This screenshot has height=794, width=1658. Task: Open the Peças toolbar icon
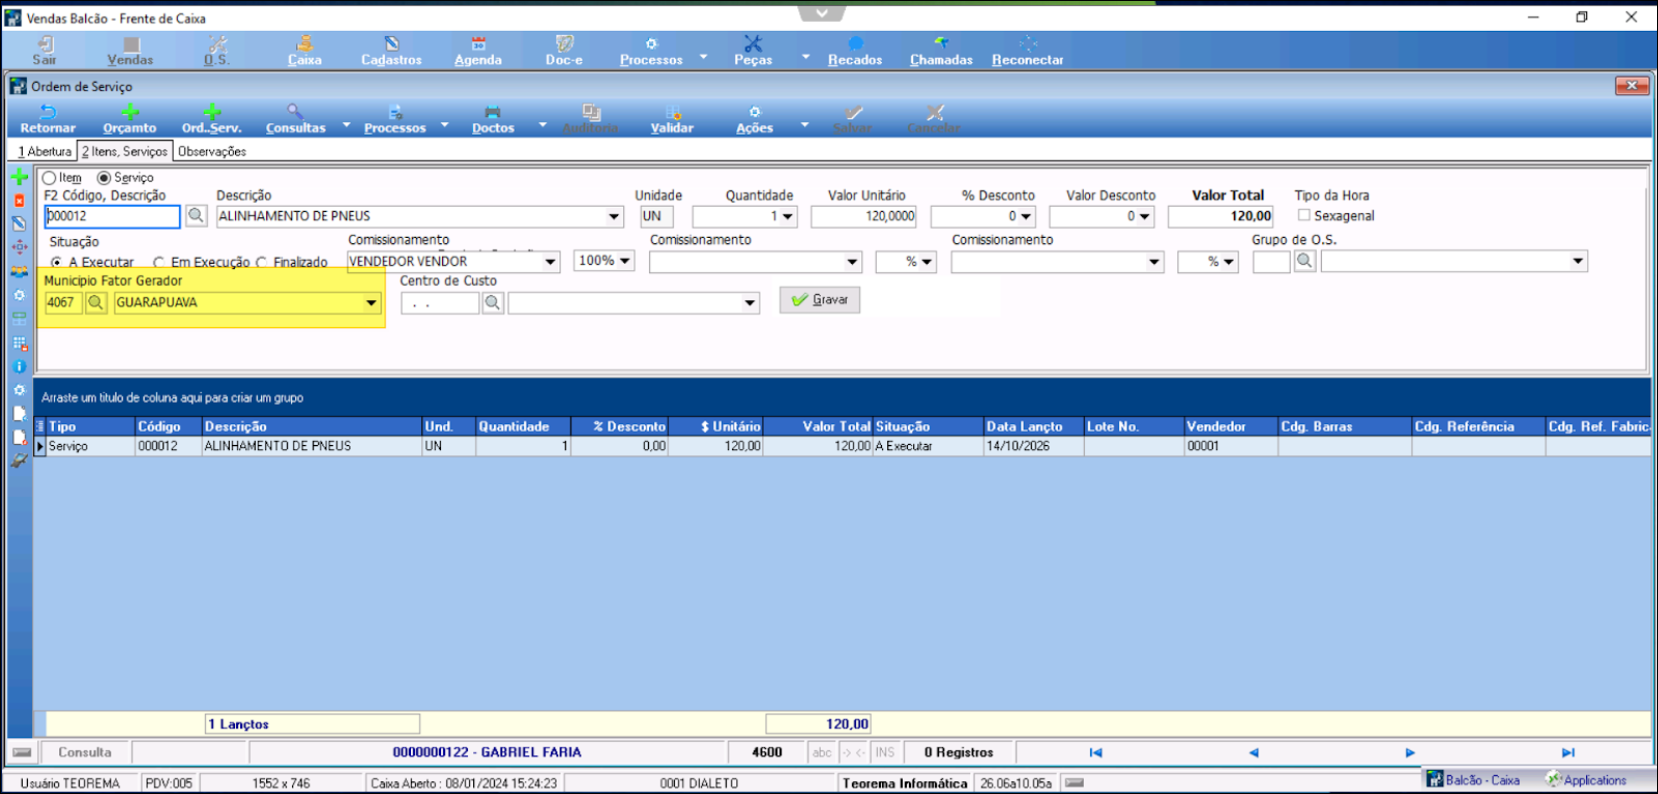tap(753, 50)
